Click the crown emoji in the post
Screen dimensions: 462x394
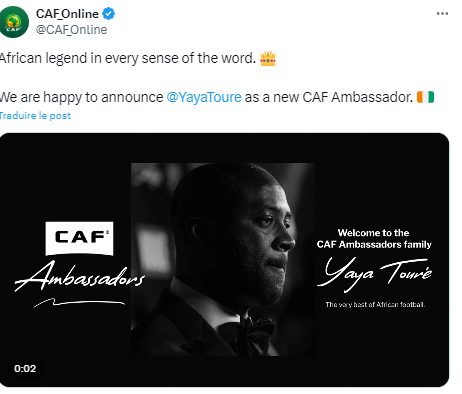[x=268, y=58]
